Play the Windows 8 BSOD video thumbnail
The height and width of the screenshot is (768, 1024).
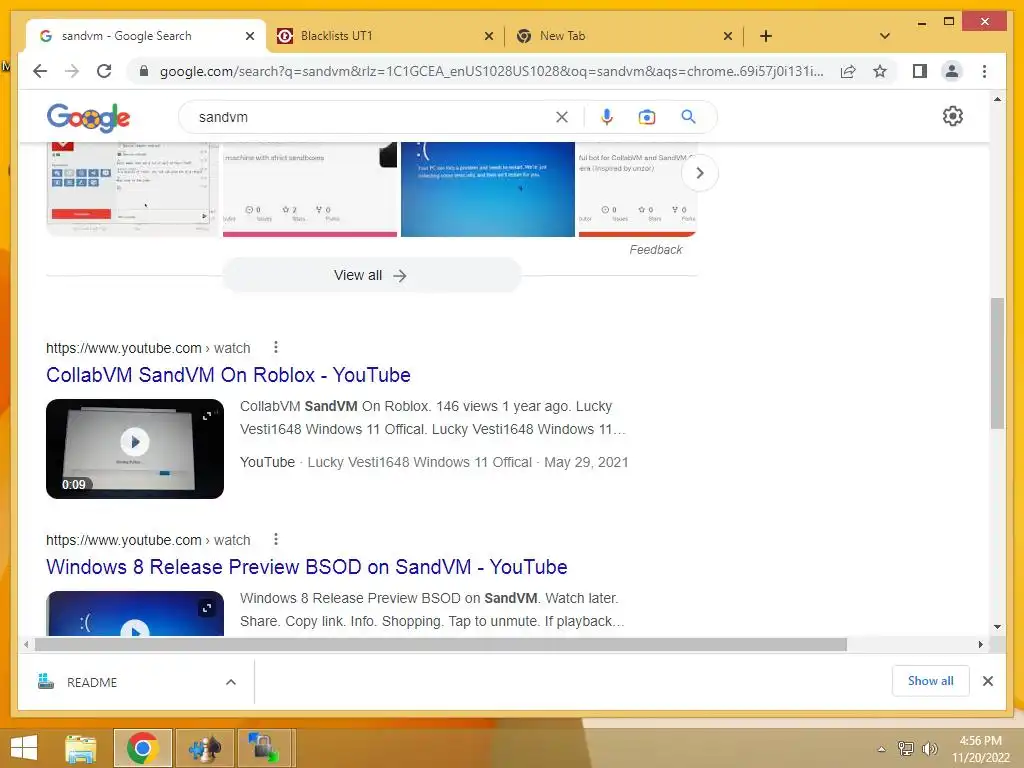click(135, 614)
